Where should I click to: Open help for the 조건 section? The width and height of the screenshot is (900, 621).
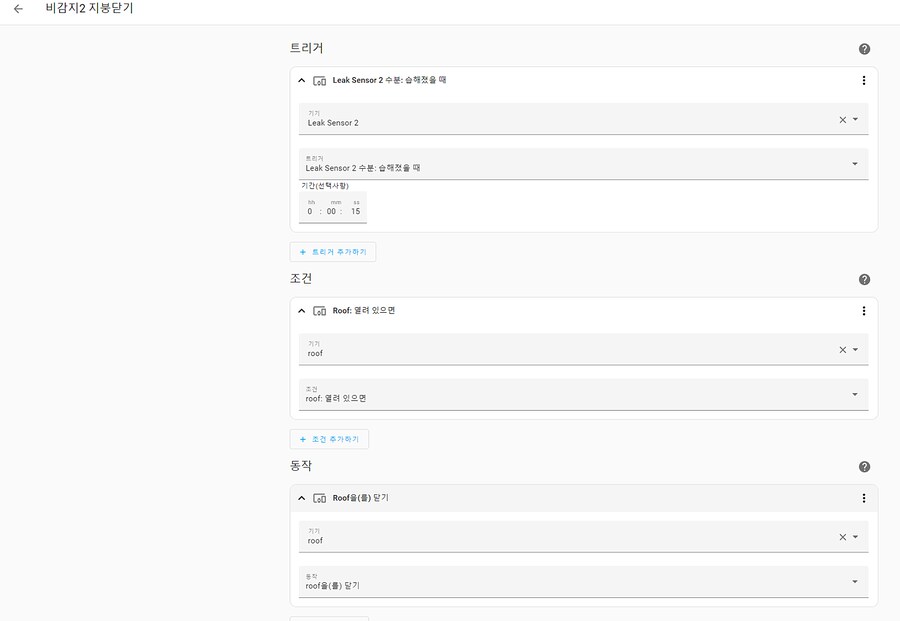coord(864,280)
